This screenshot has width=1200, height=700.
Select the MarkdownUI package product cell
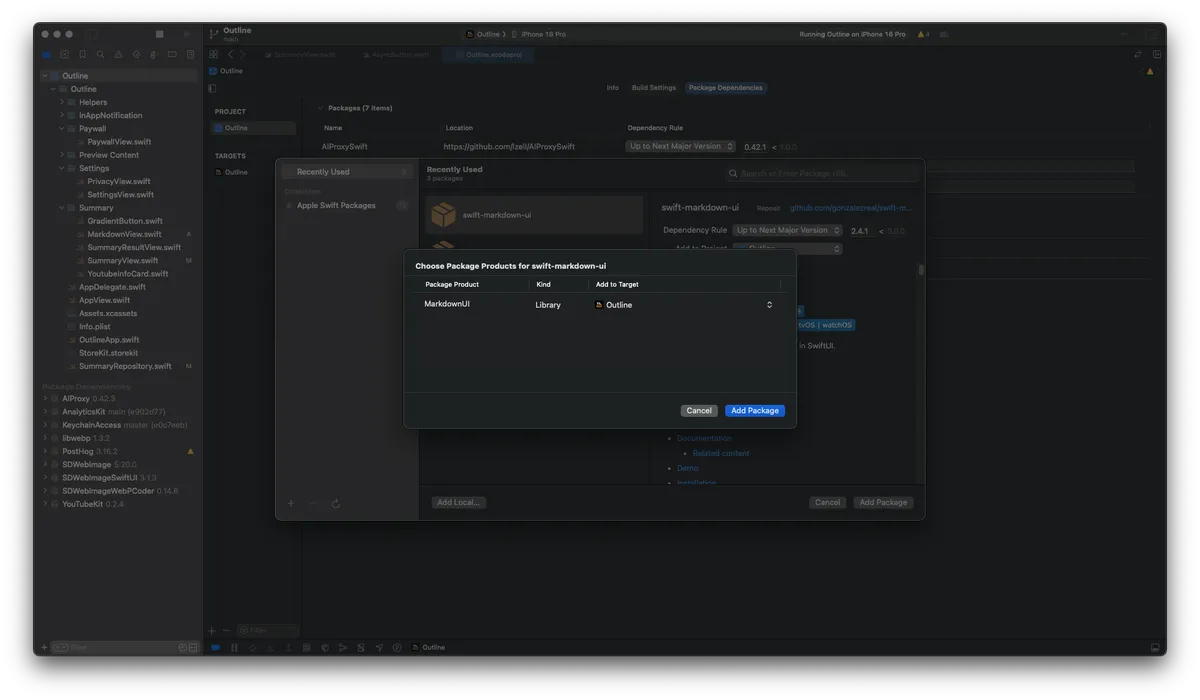point(447,304)
